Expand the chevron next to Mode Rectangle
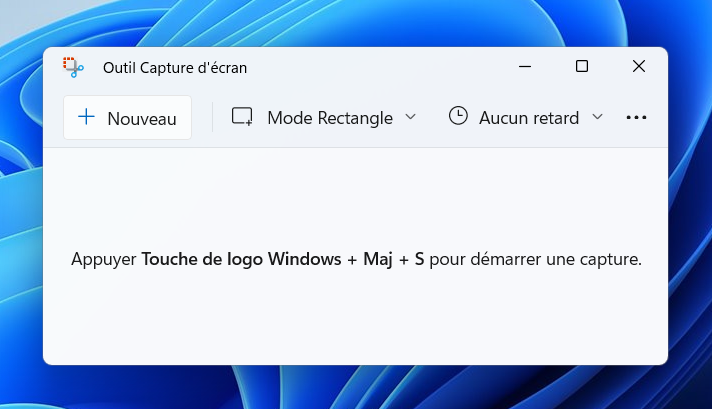The width and height of the screenshot is (712, 409). pos(410,117)
